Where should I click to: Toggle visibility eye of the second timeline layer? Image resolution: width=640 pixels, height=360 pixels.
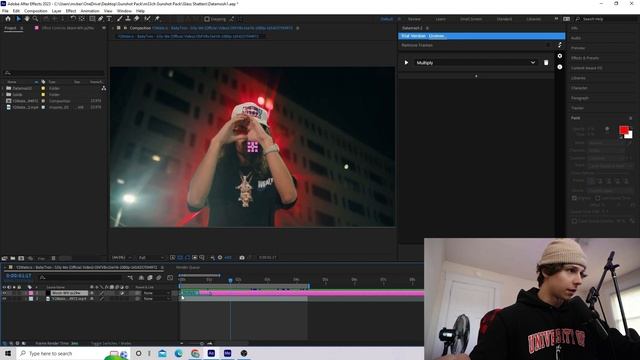(x=4, y=299)
